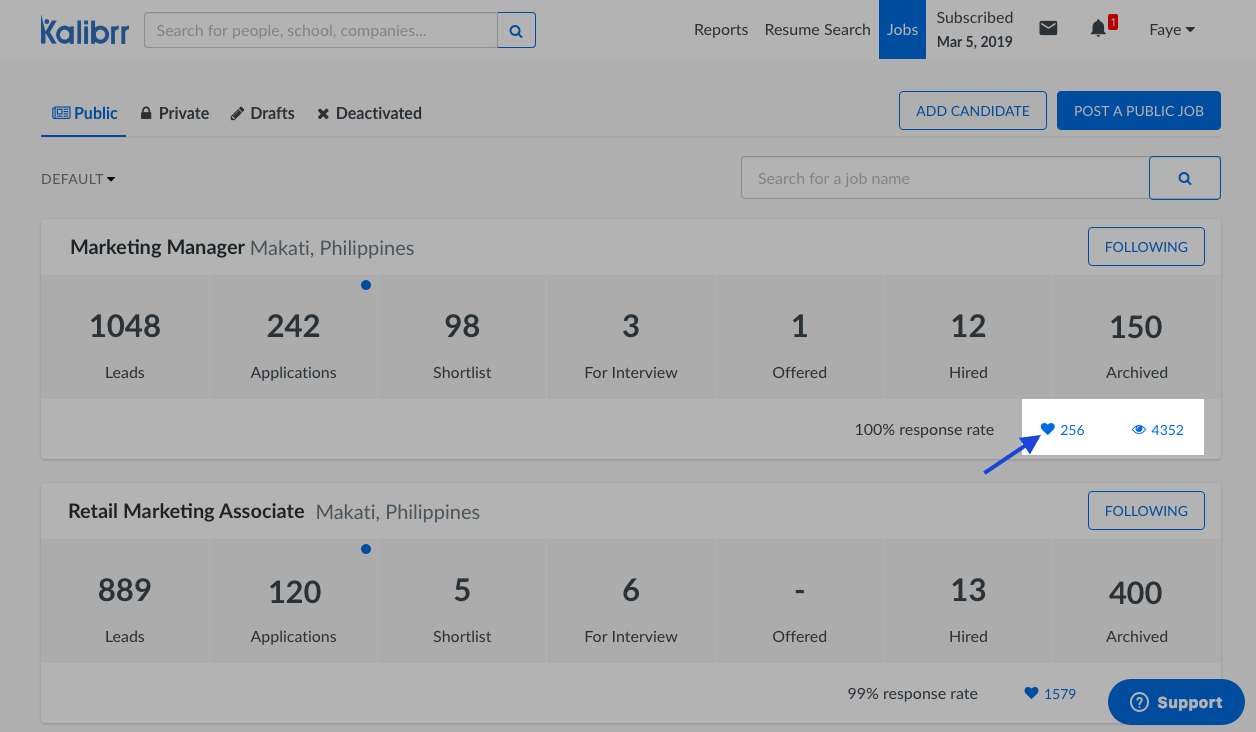Click the Post a Public Job button
1256x732 pixels.
[1138, 111]
